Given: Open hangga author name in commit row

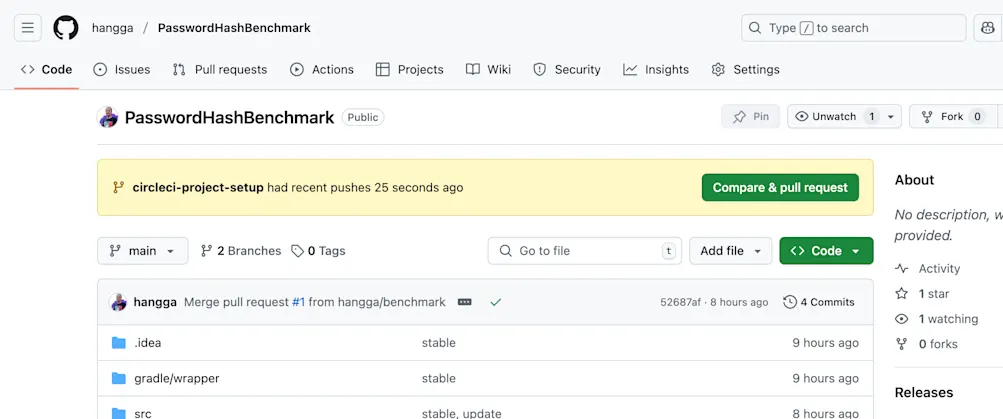Looking at the screenshot, I should click(155, 302).
